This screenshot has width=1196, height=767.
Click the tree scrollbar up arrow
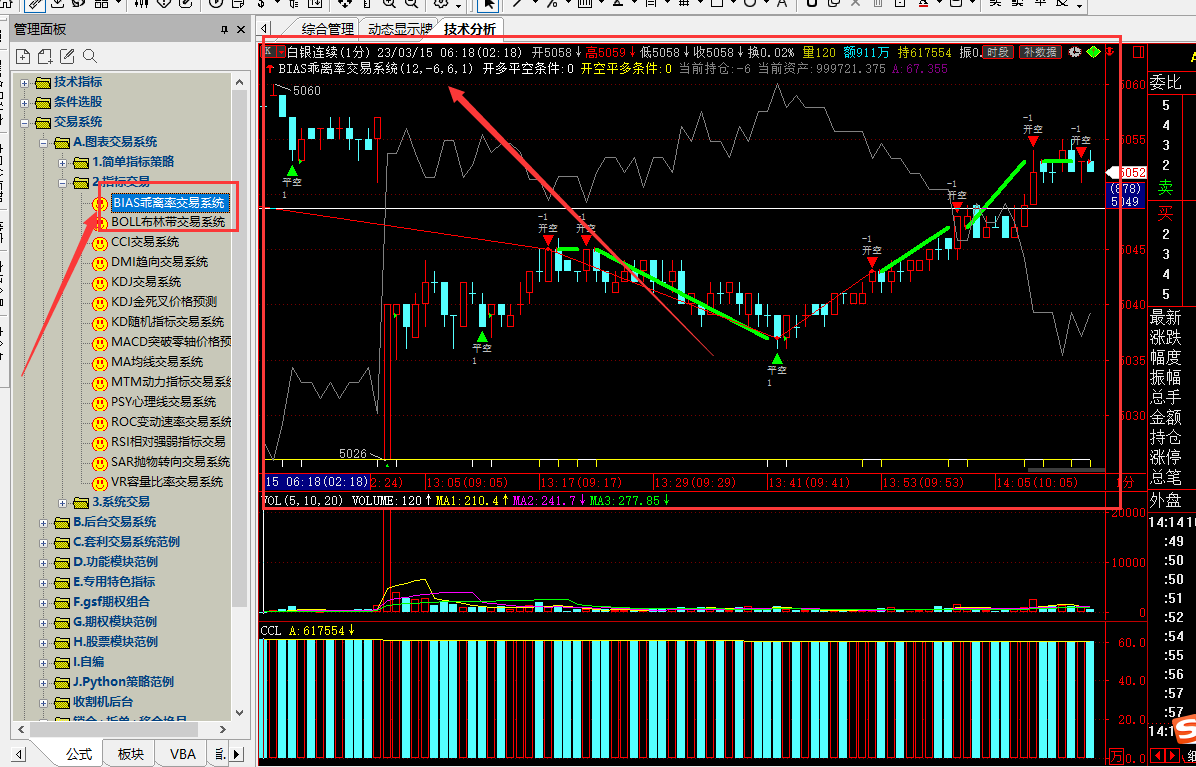[240, 82]
